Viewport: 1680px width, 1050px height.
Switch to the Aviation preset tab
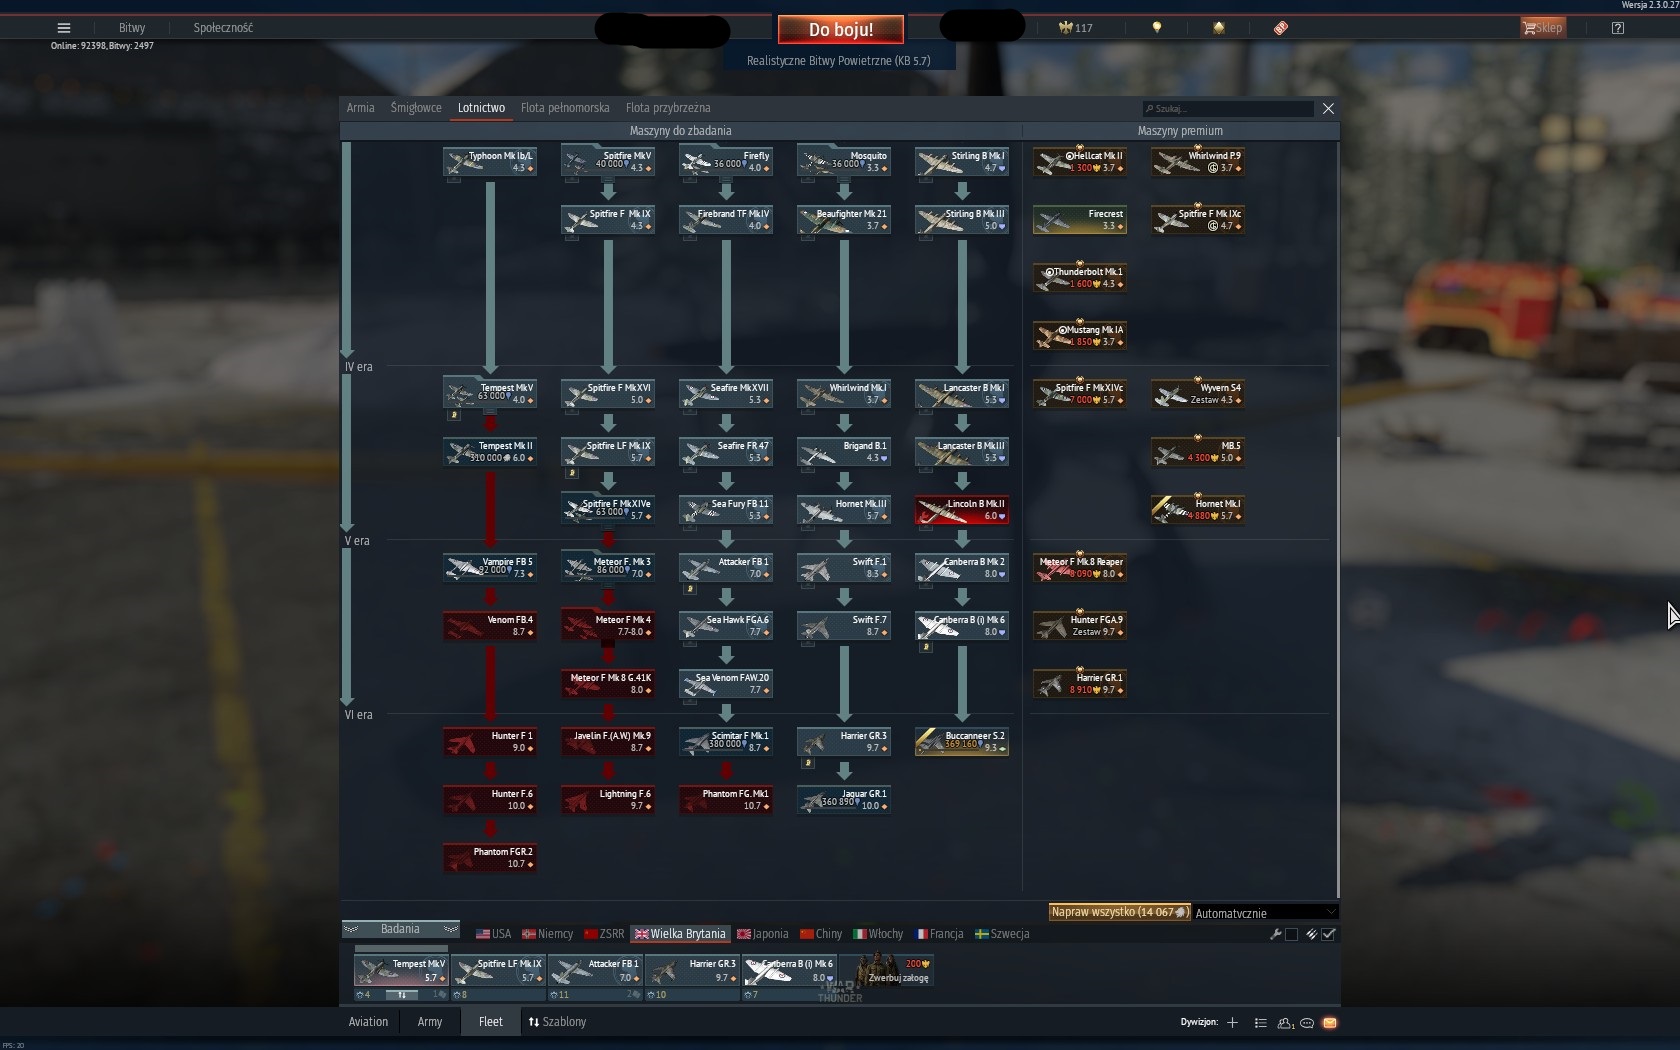pyautogui.click(x=368, y=1022)
